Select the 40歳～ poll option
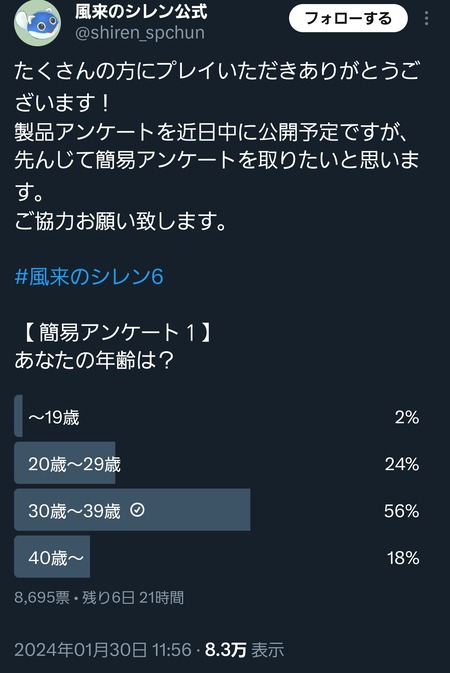 (217, 557)
